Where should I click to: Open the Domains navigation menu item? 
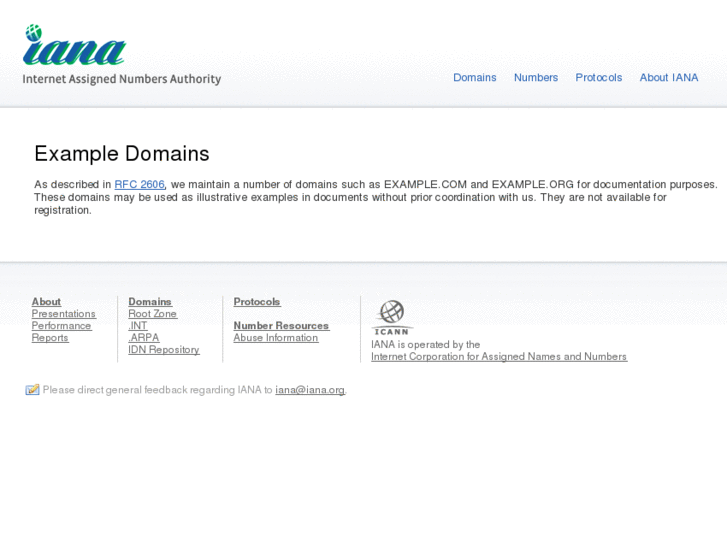click(475, 77)
